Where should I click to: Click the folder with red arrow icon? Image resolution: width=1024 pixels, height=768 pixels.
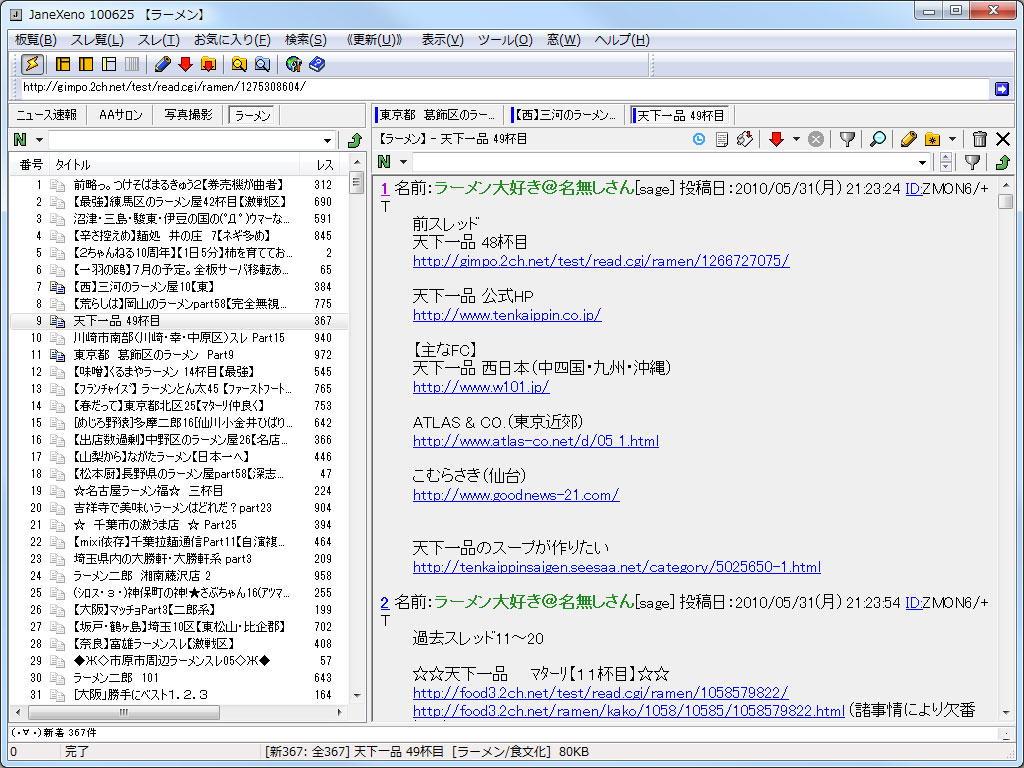[208, 64]
